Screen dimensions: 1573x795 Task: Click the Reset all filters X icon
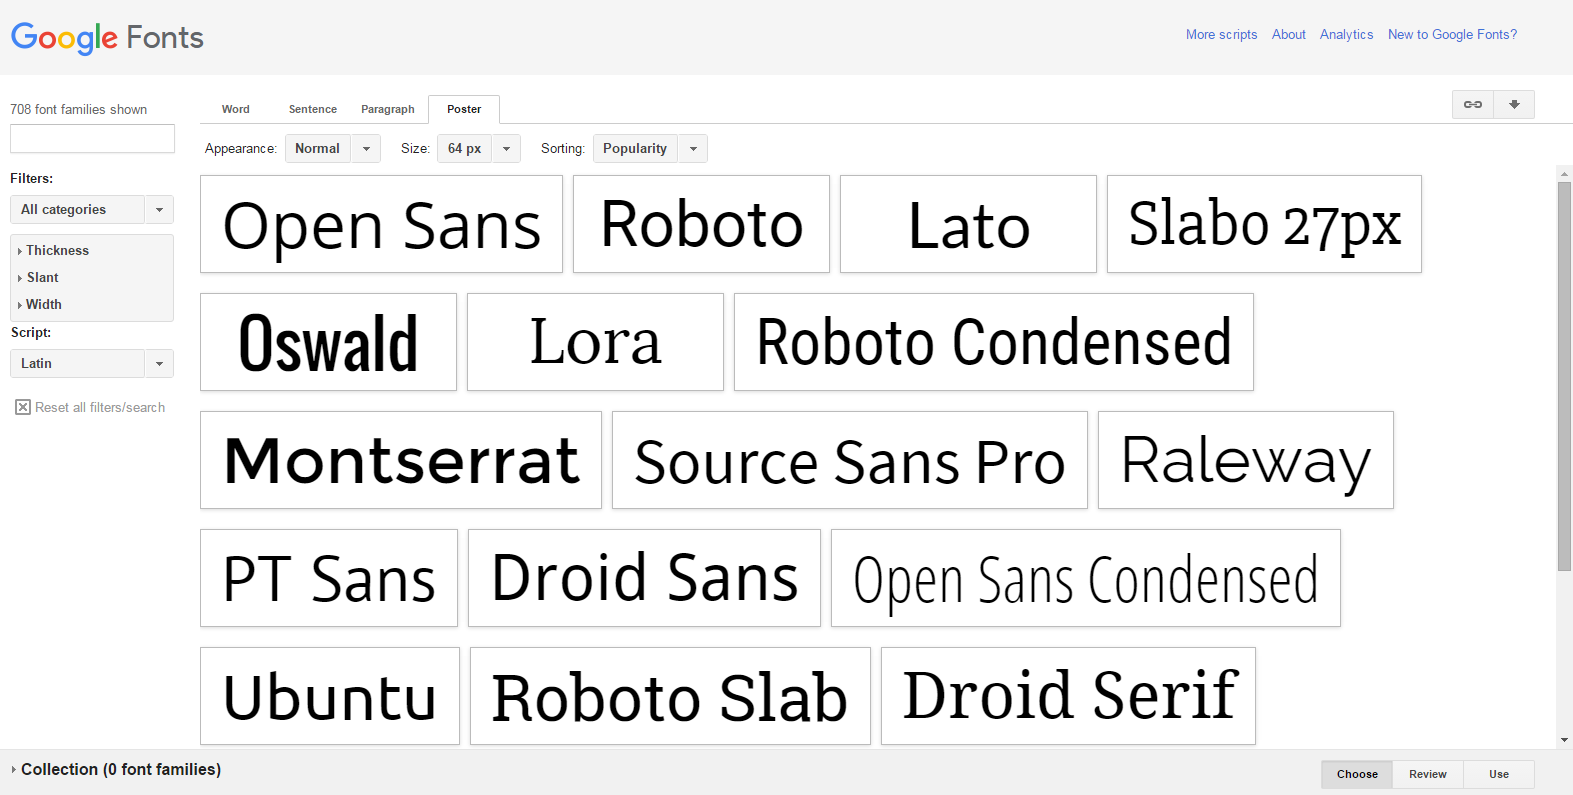coord(23,407)
